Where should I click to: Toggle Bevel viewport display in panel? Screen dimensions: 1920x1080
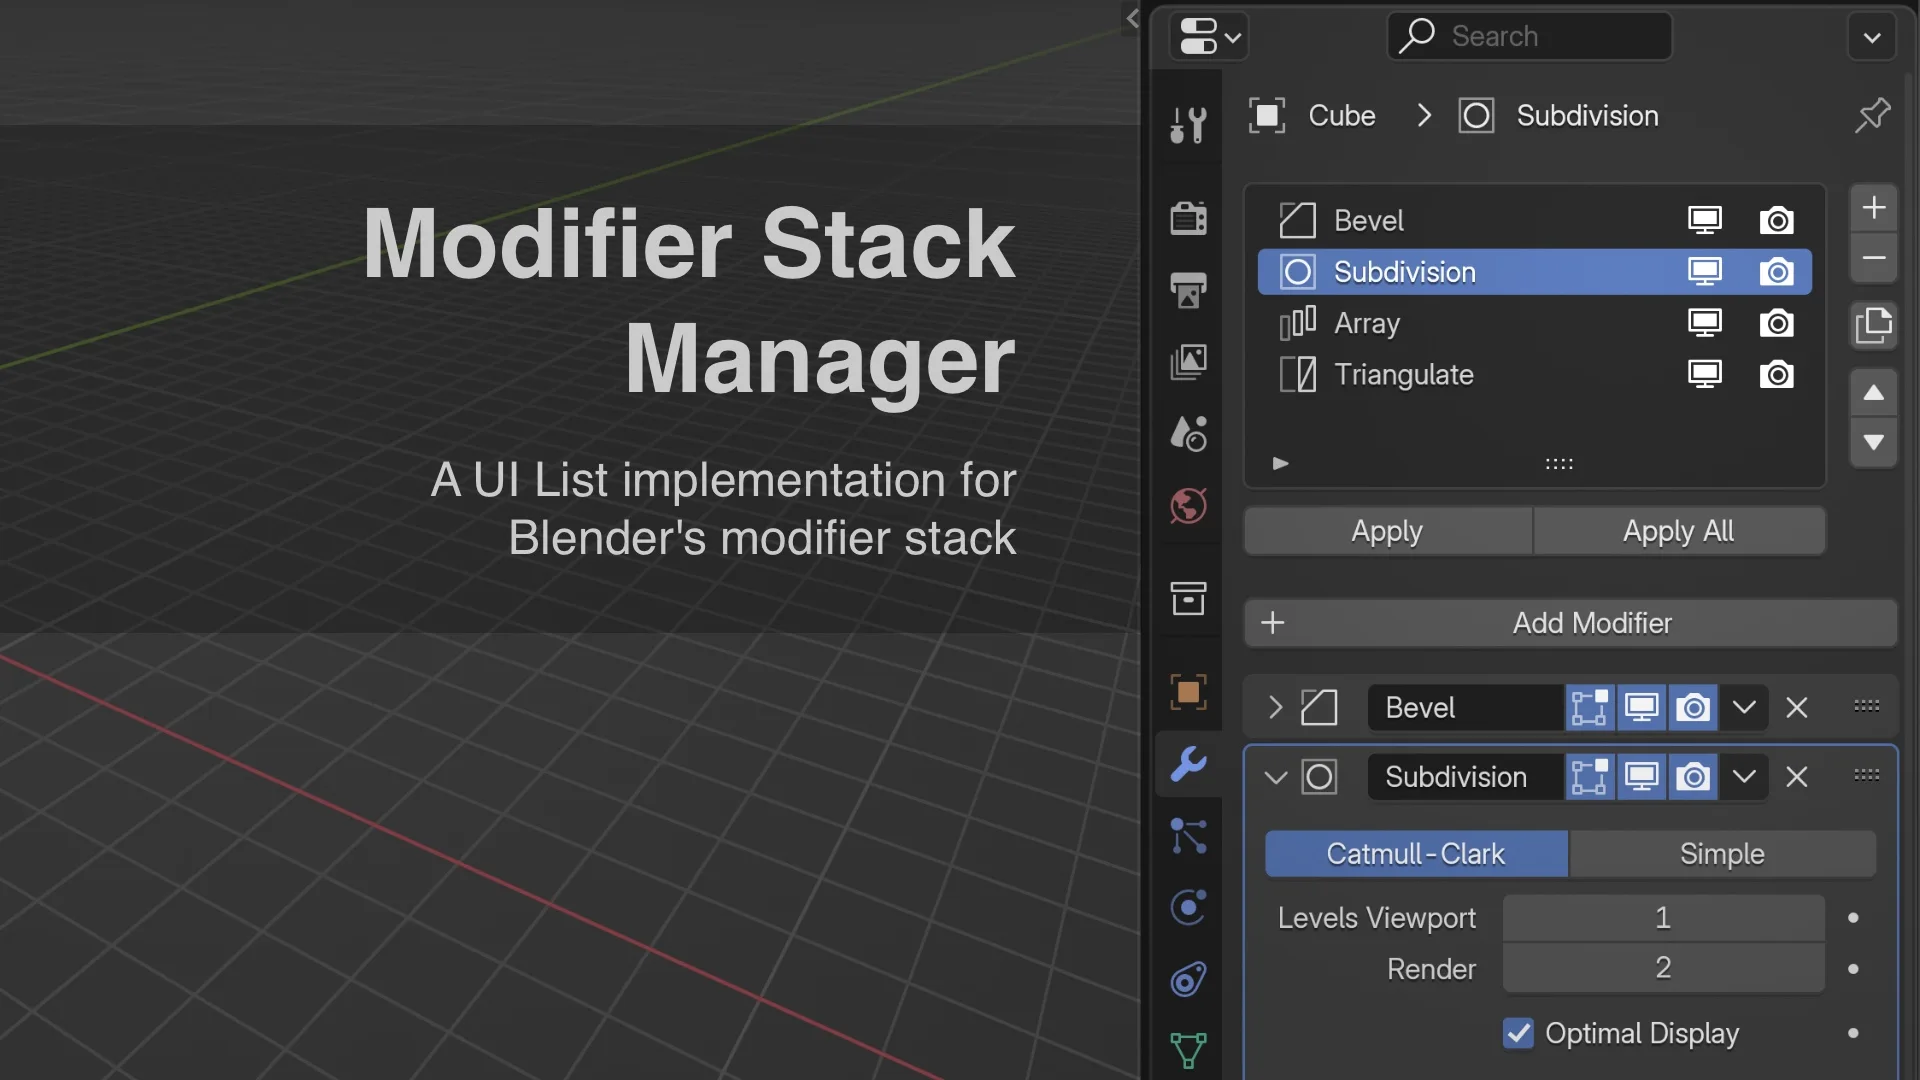pos(1641,708)
